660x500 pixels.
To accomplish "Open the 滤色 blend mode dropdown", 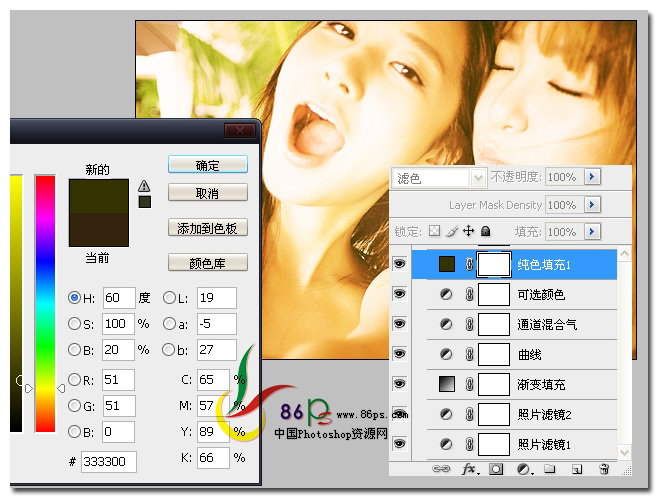I will pyautogui.click(x=437, y=177).
